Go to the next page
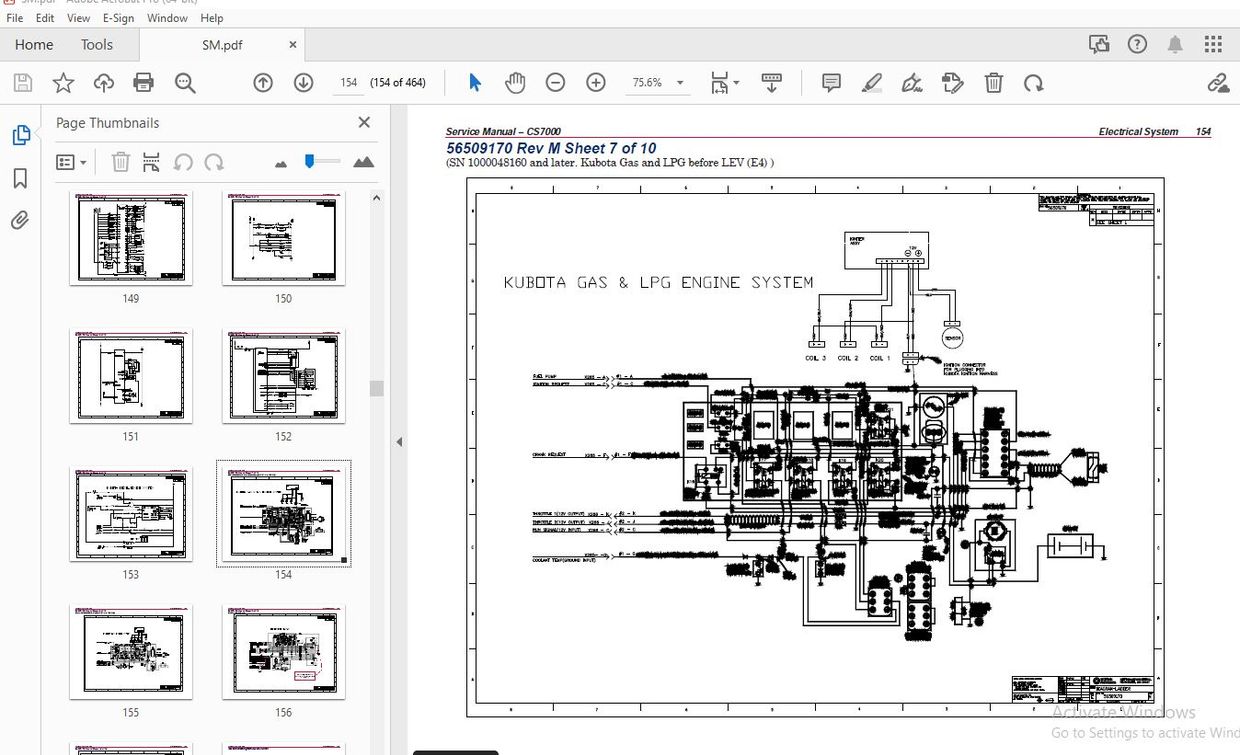 303,82
